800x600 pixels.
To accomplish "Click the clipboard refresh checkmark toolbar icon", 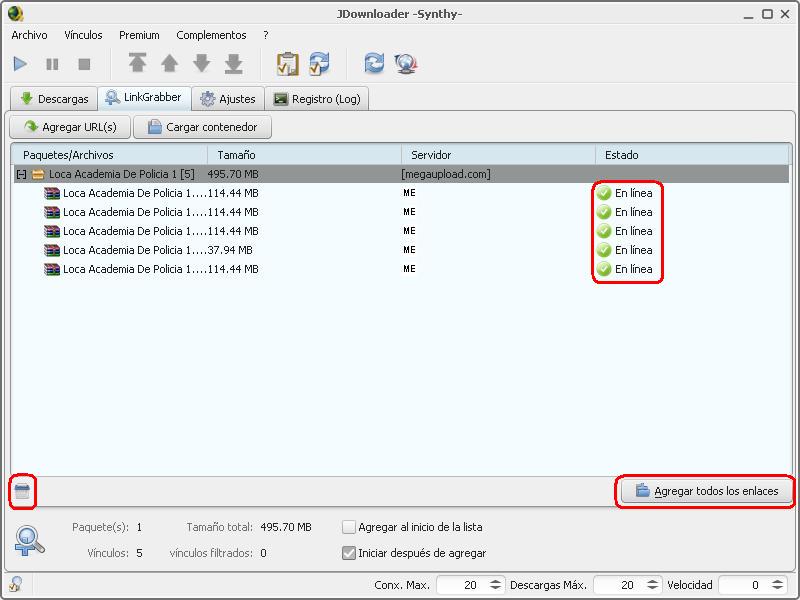I will click(319, 64).
